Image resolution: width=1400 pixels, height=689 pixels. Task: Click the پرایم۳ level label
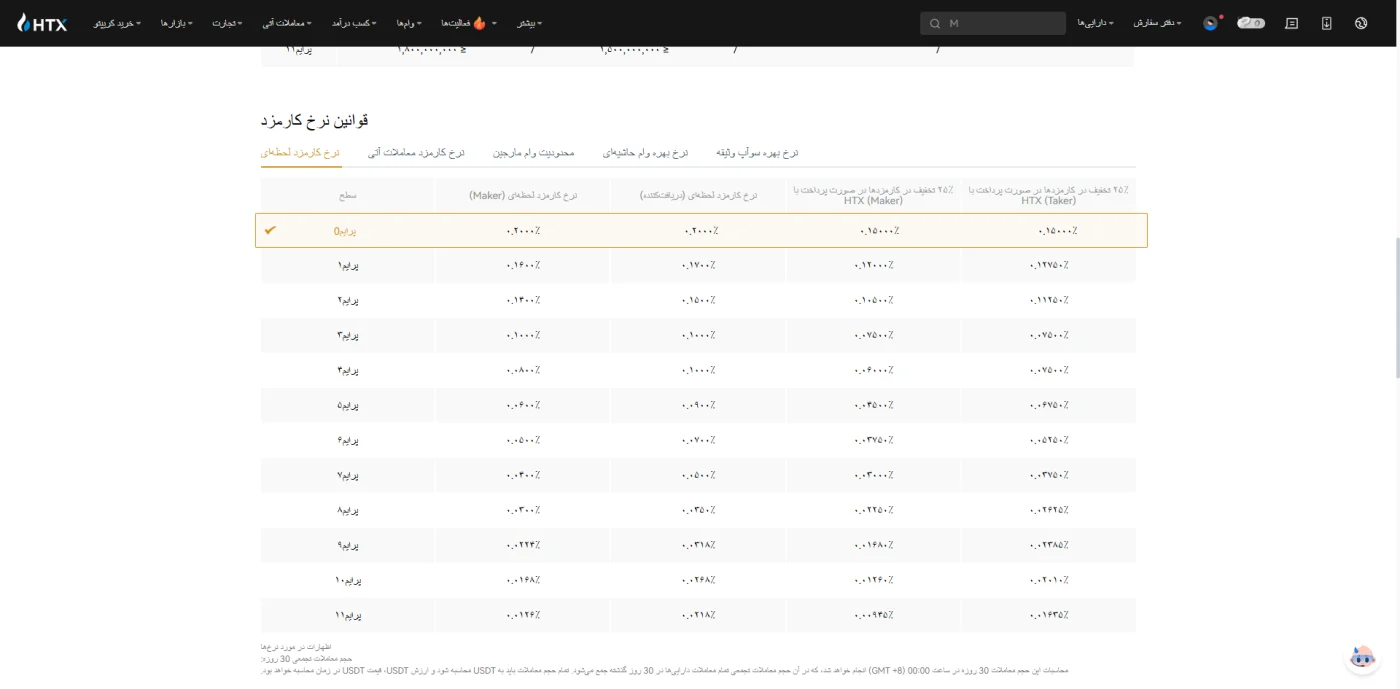click(347, 335)
